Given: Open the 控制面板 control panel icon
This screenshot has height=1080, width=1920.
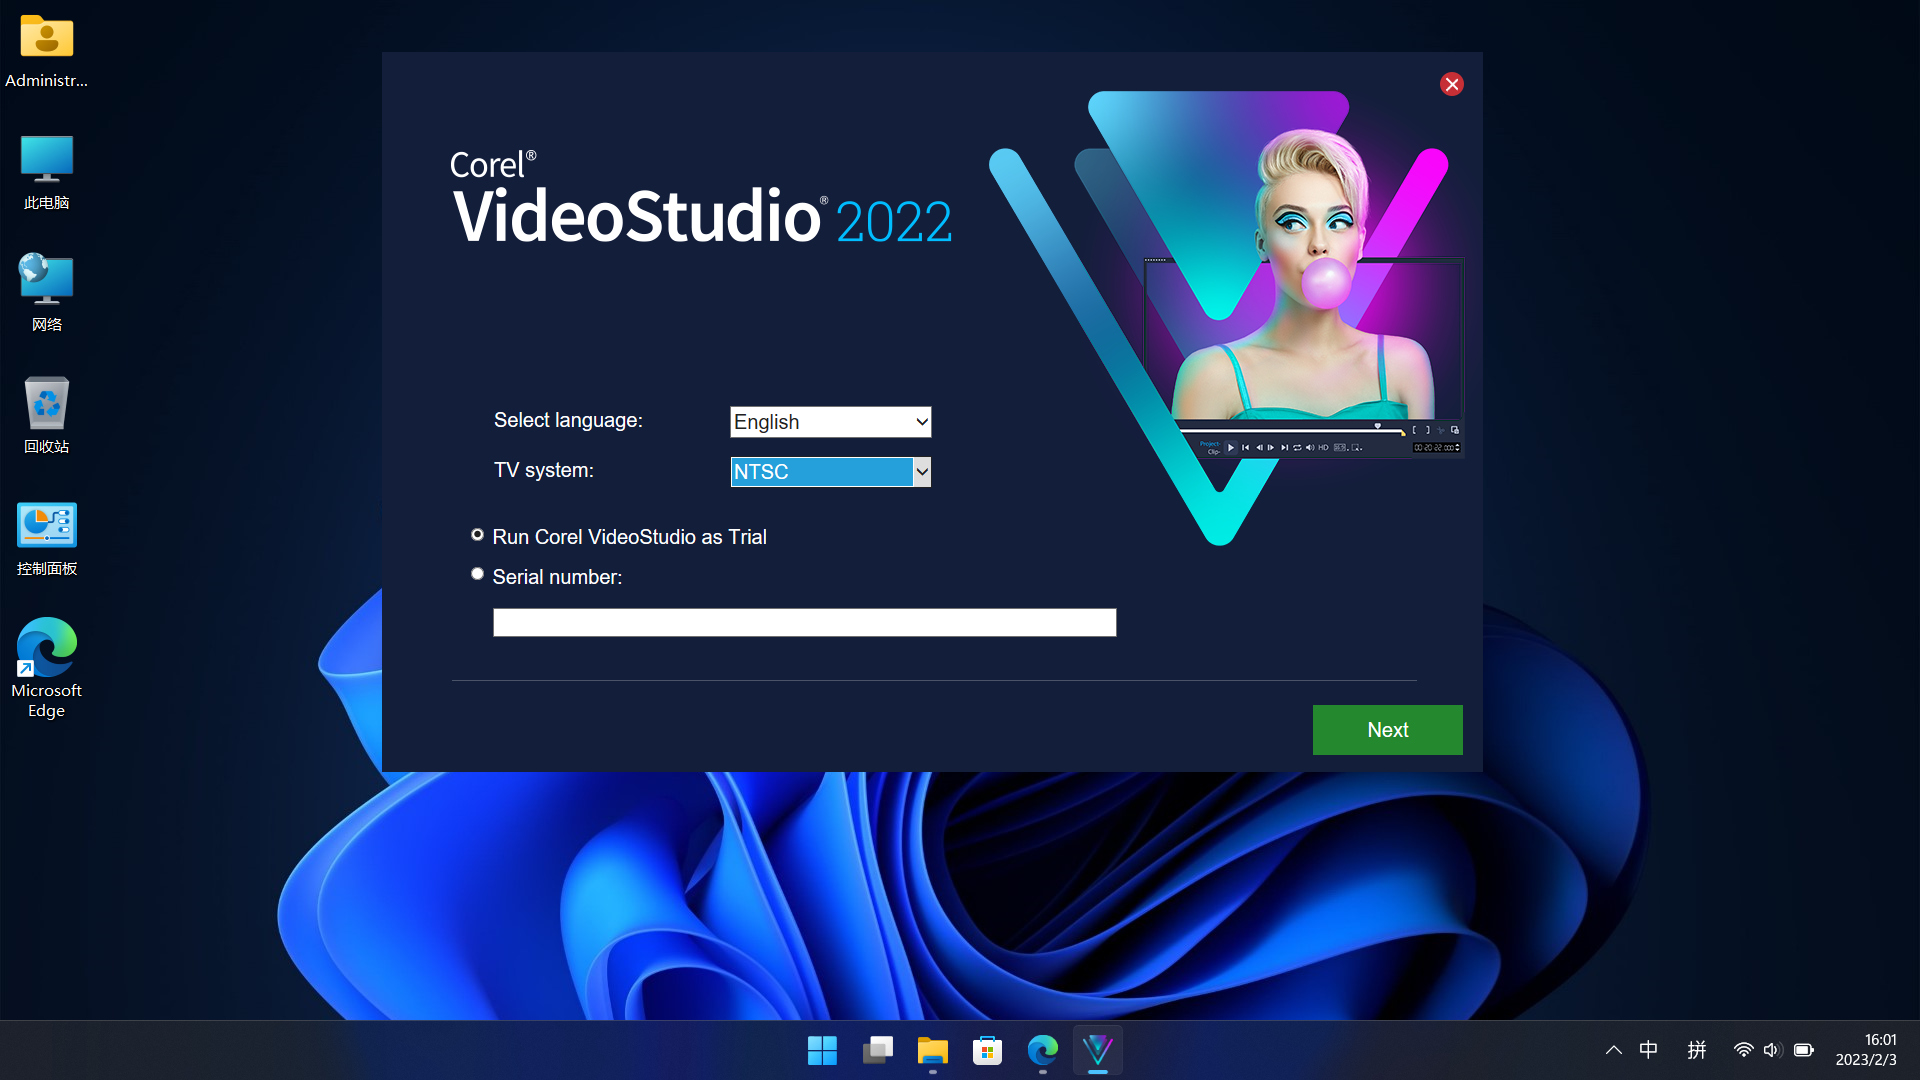Looking at the screenshot, I should [46, 538].
